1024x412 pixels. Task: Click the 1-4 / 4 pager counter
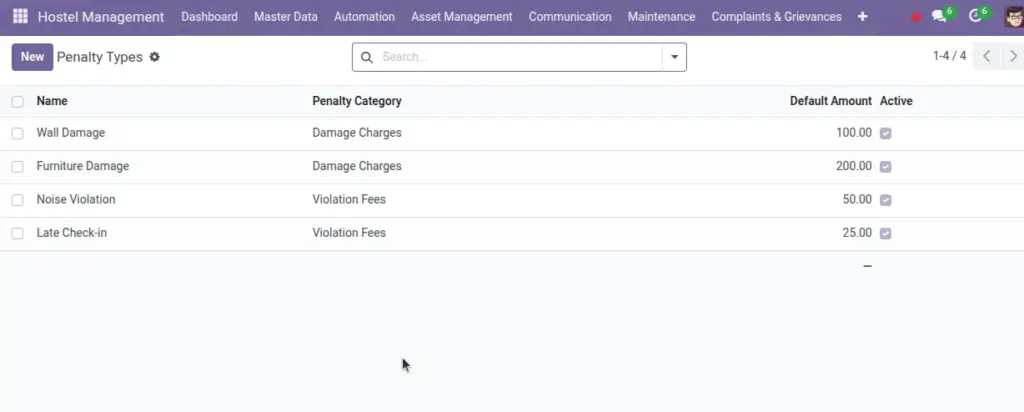950,56
